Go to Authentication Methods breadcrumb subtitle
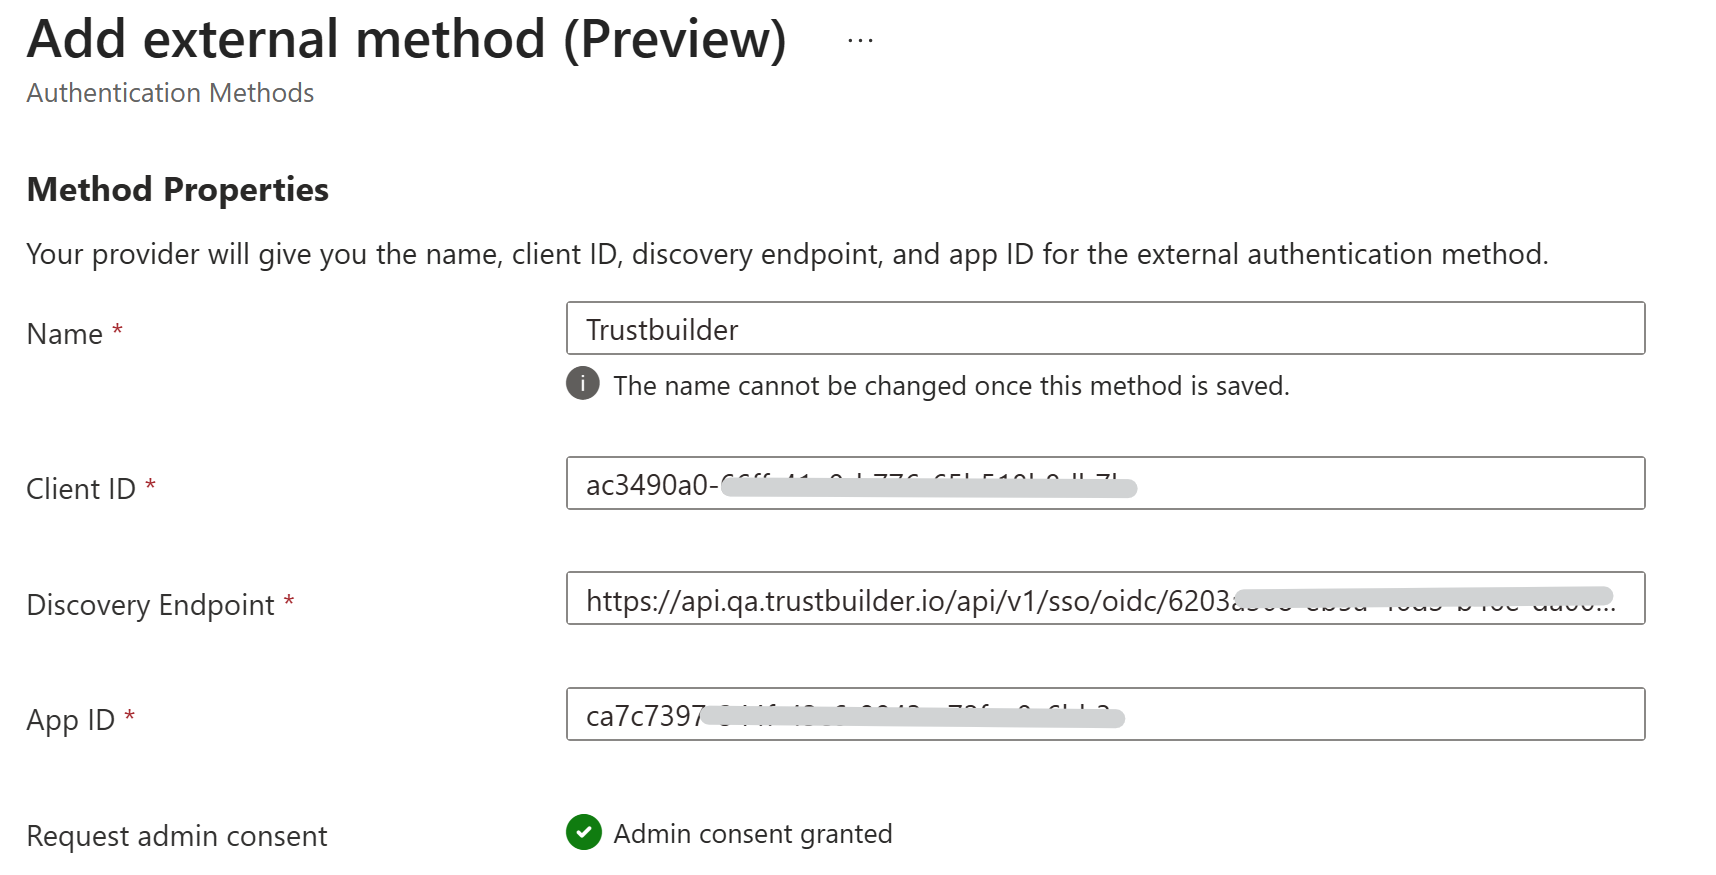 coord(170,93)
